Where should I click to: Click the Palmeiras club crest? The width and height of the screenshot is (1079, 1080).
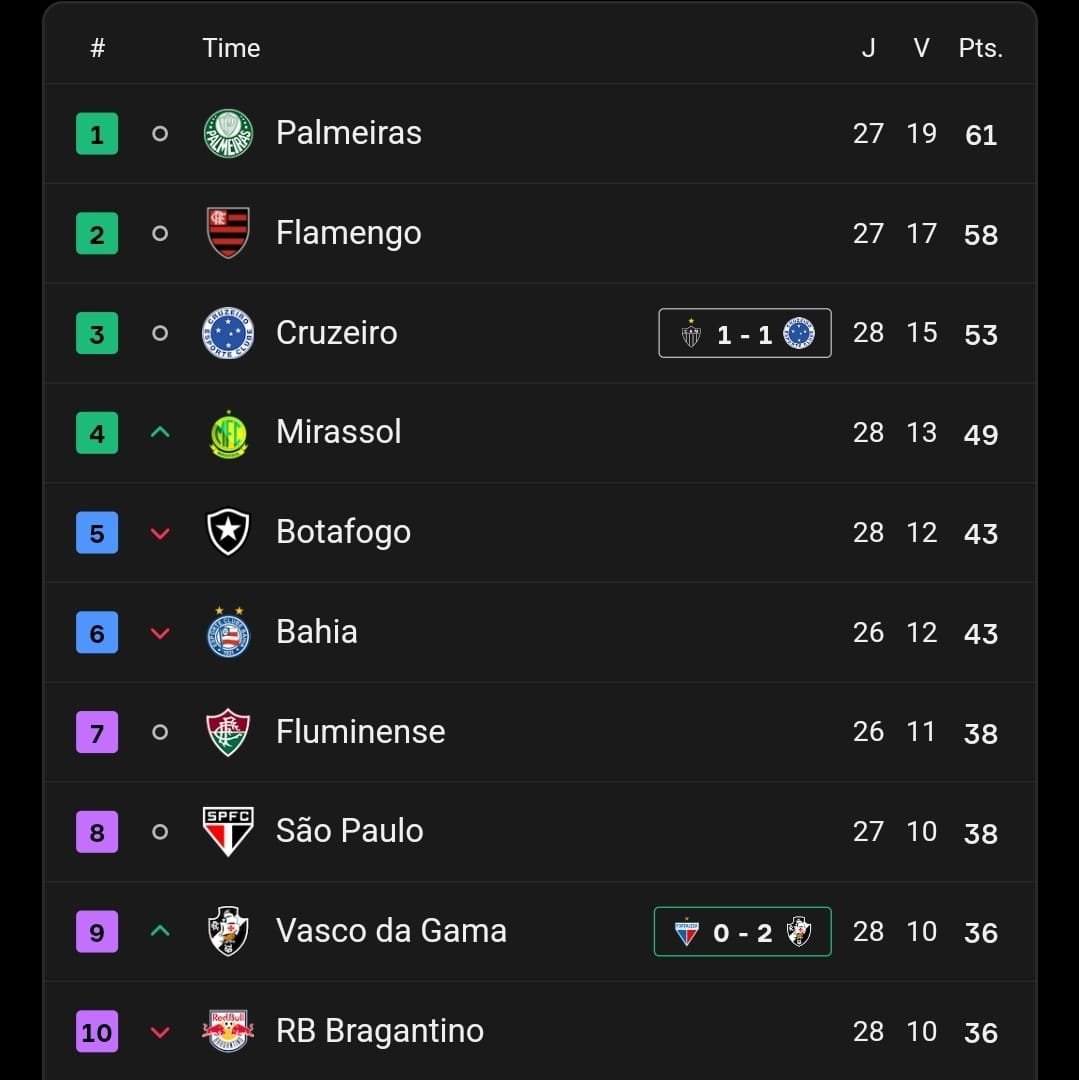coord(228,133)
